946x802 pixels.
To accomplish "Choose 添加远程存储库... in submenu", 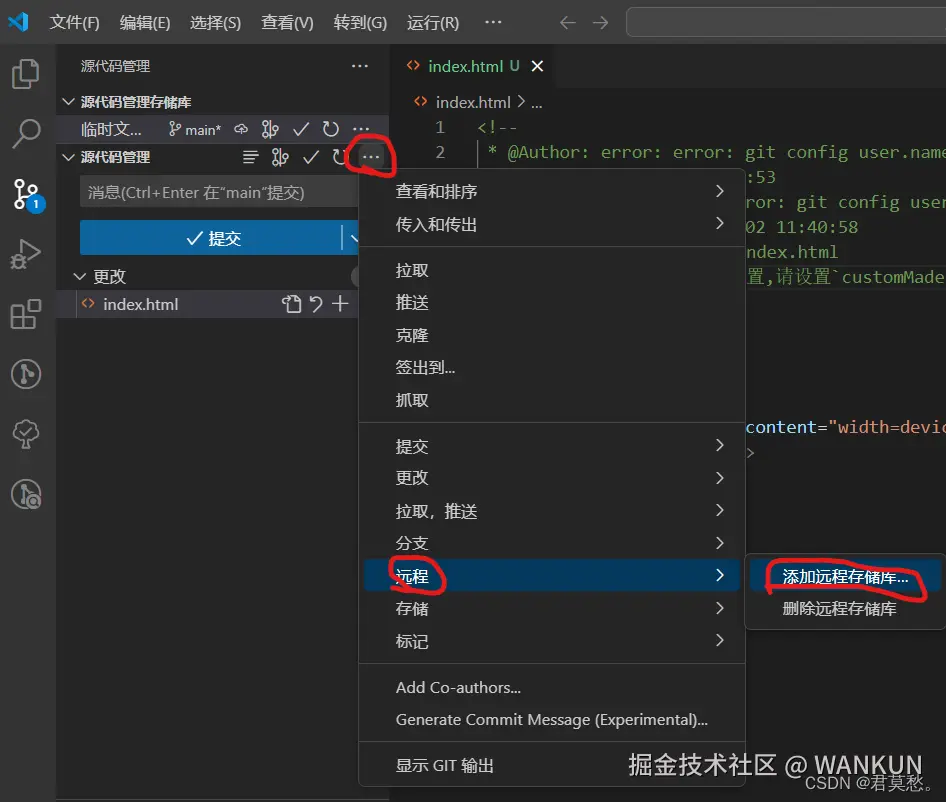I will 845,576.
